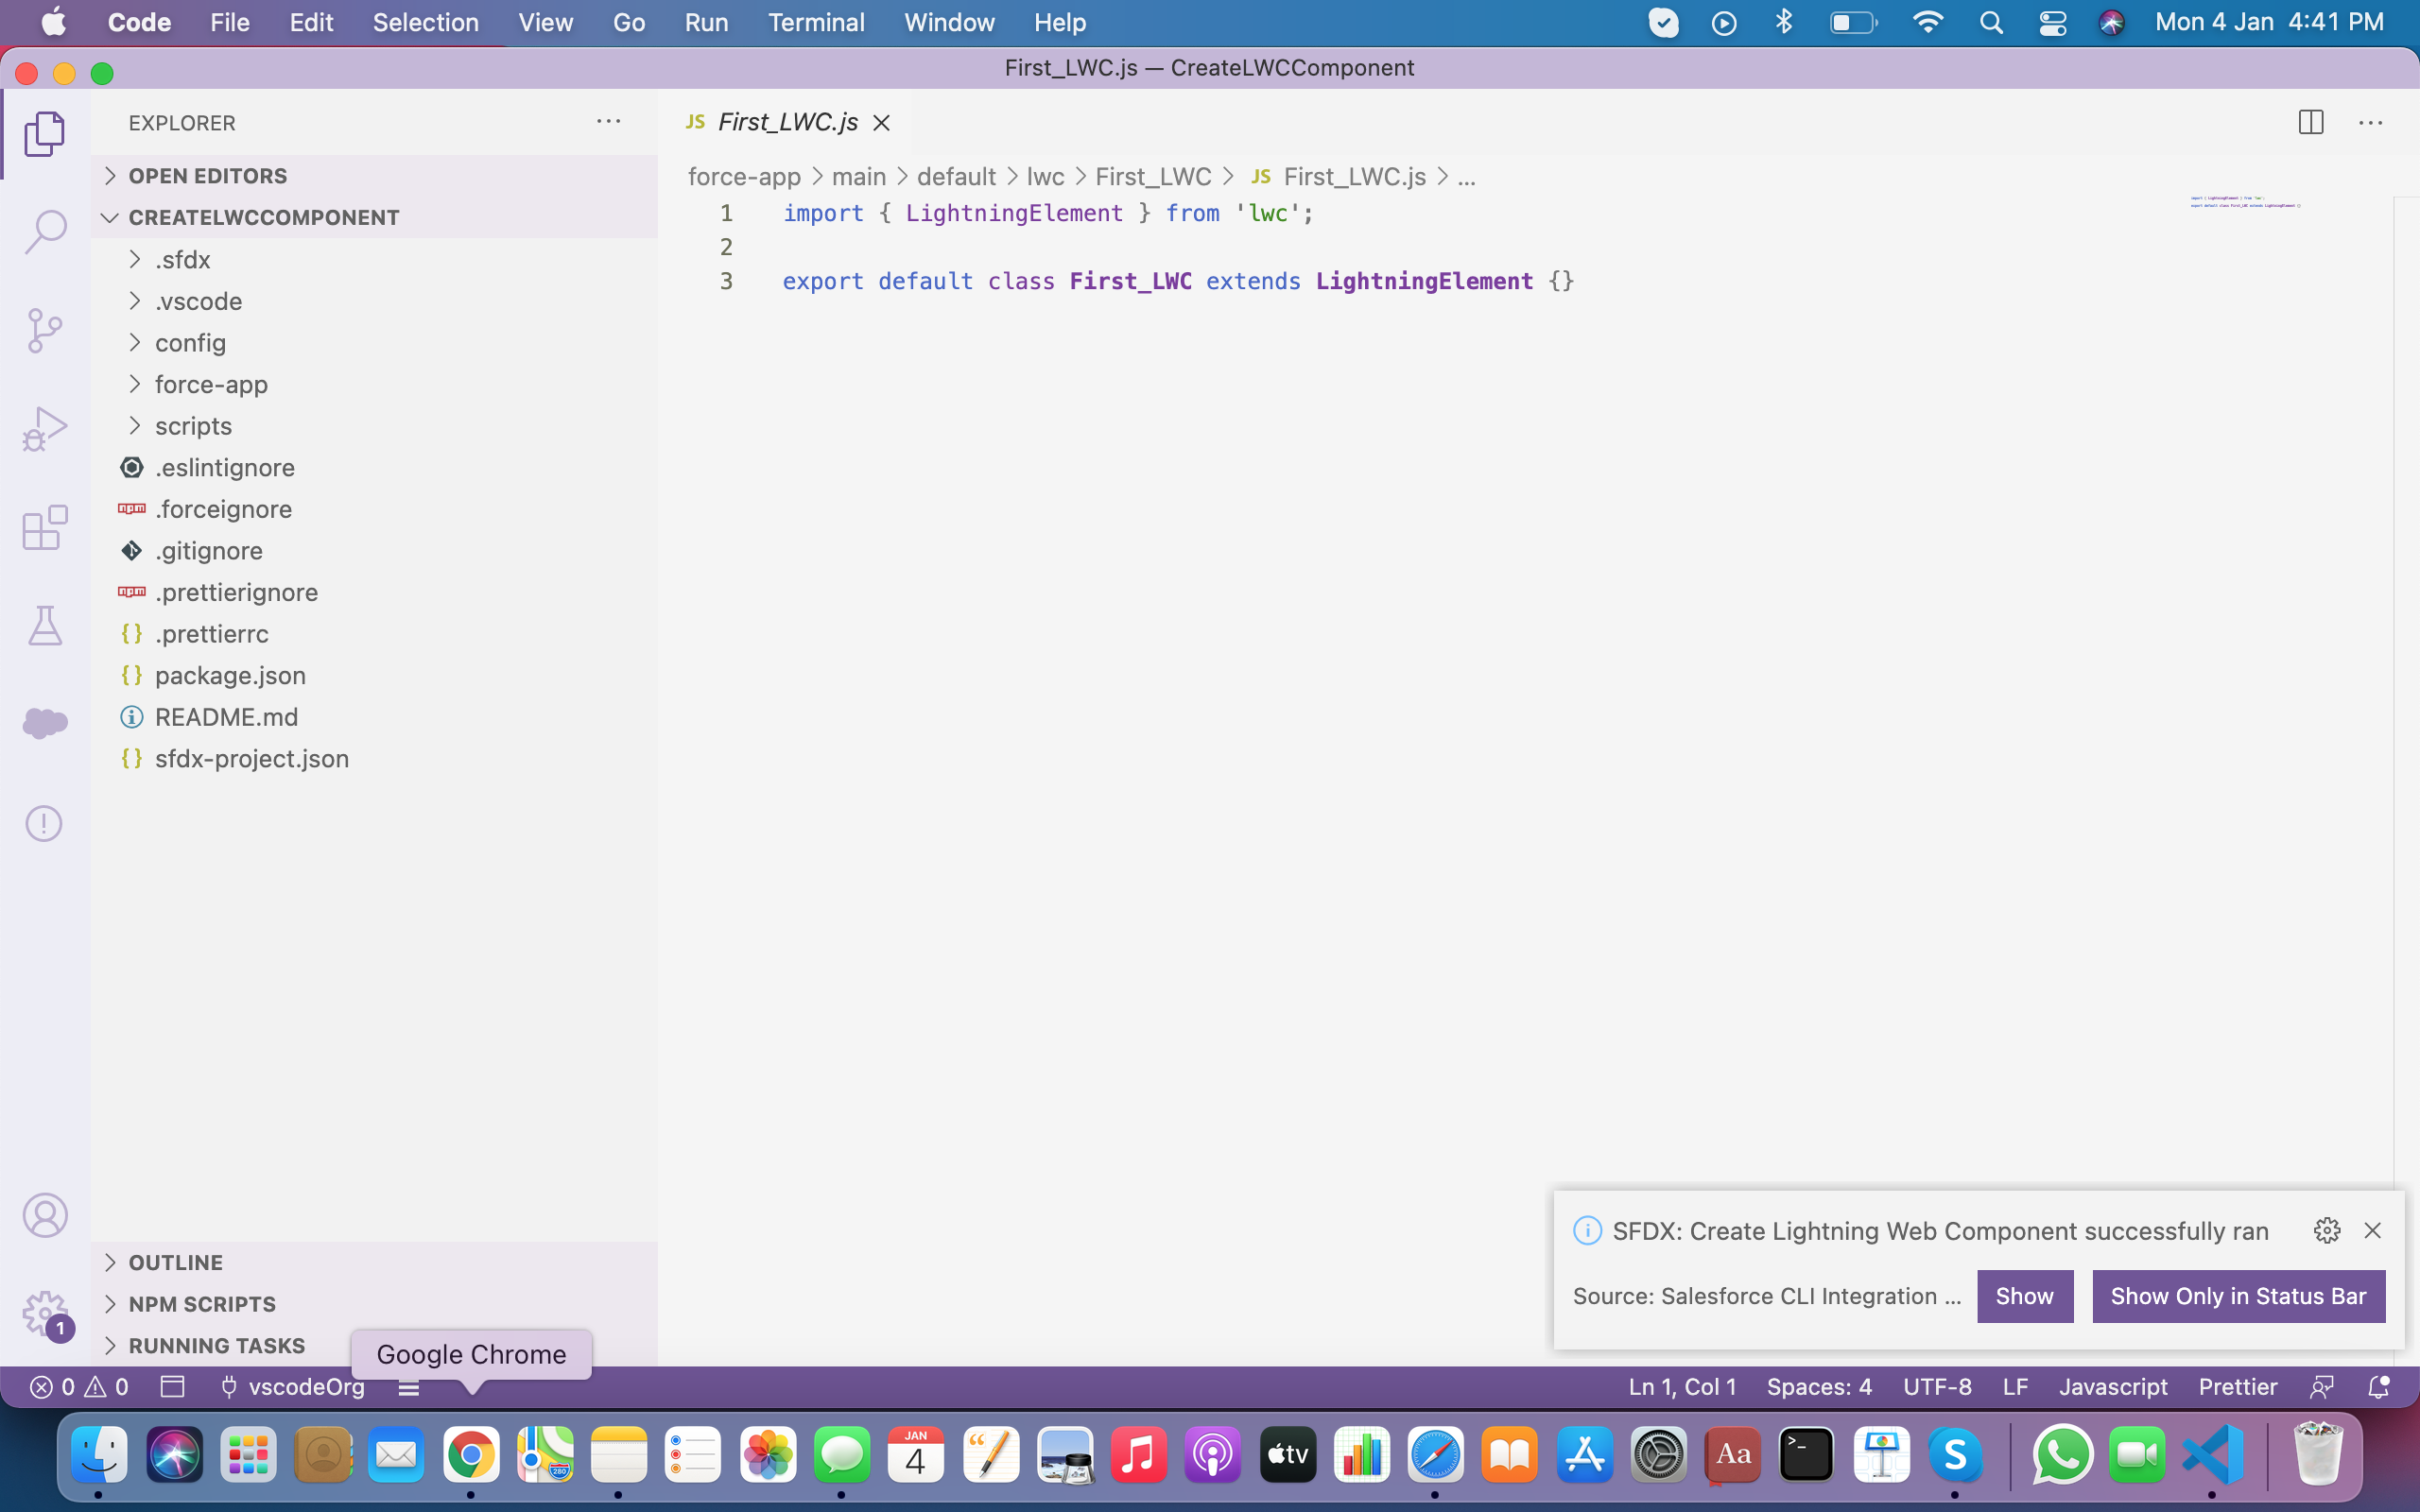
Task: Click the Show button in notification
Action: (x=2024, y=1296)
